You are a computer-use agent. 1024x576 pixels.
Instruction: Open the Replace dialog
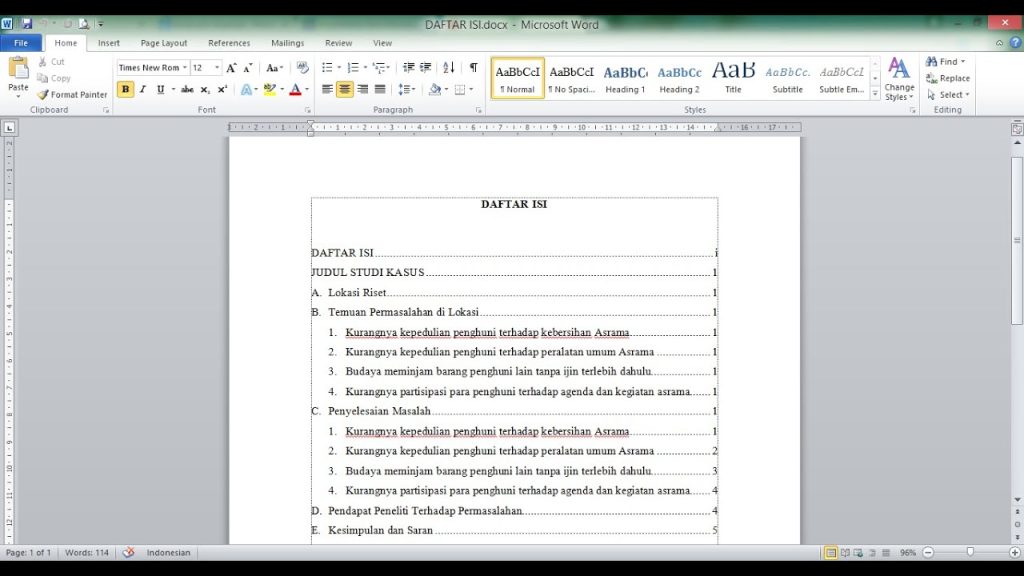tap(948, 78)
